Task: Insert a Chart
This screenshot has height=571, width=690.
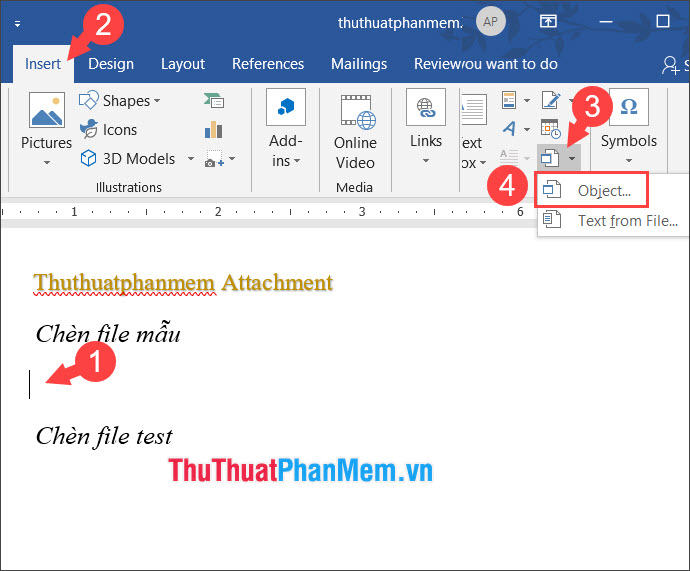Action: point(214,129)
